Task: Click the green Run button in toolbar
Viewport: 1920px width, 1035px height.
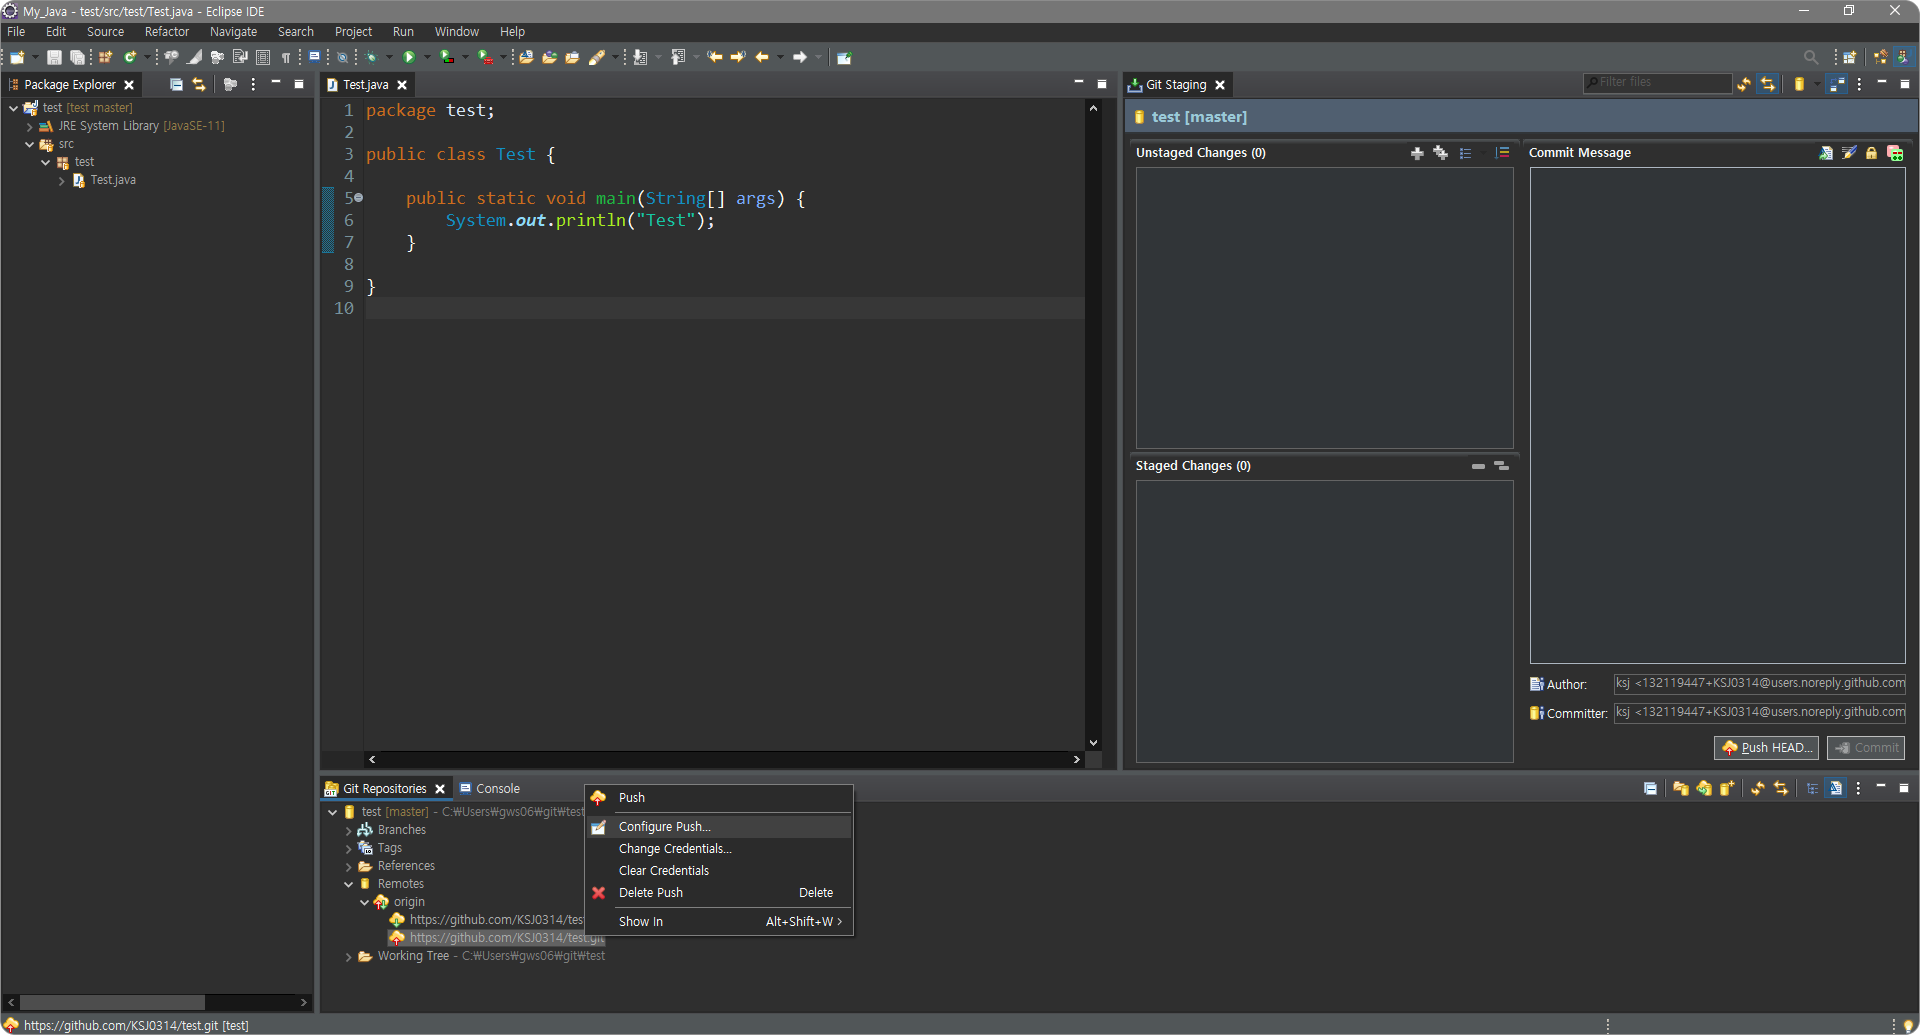Action: [x=409, y=57]
